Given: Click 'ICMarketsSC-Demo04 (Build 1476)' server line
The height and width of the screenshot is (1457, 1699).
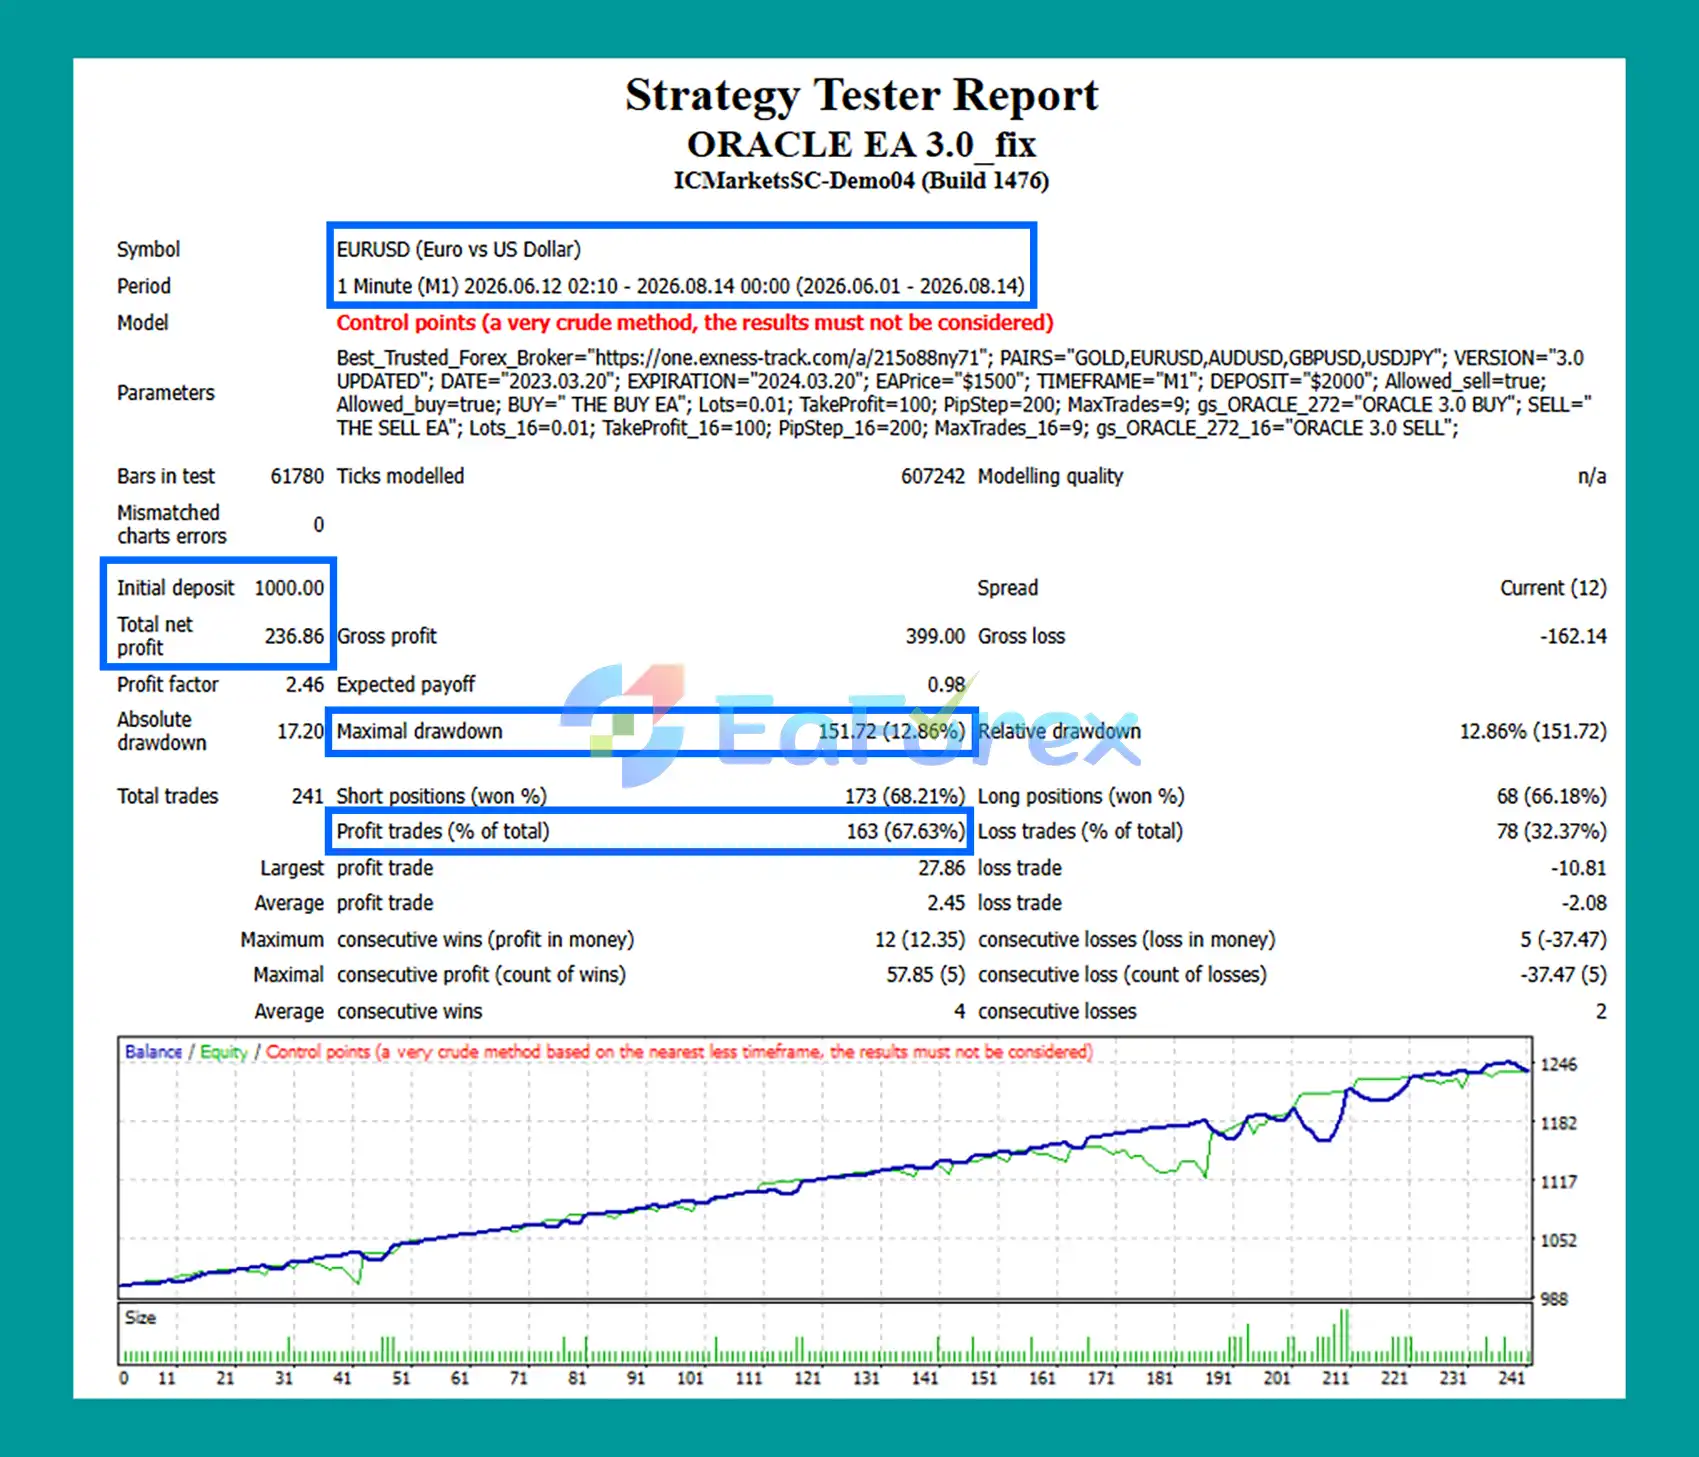Looking at the screenshot, I should pos(861,181).
